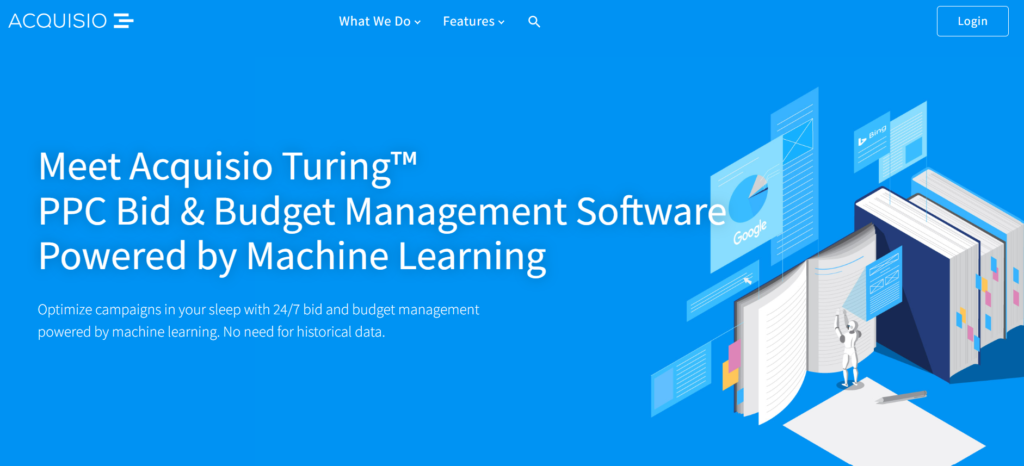
Task: Click the Bing panel in the illustration
Action: tap(871, 140)
